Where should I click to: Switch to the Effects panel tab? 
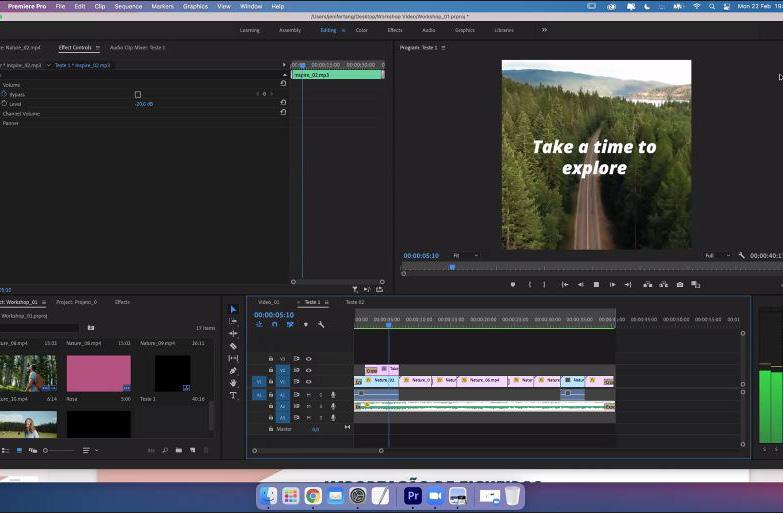pos(122,302)
